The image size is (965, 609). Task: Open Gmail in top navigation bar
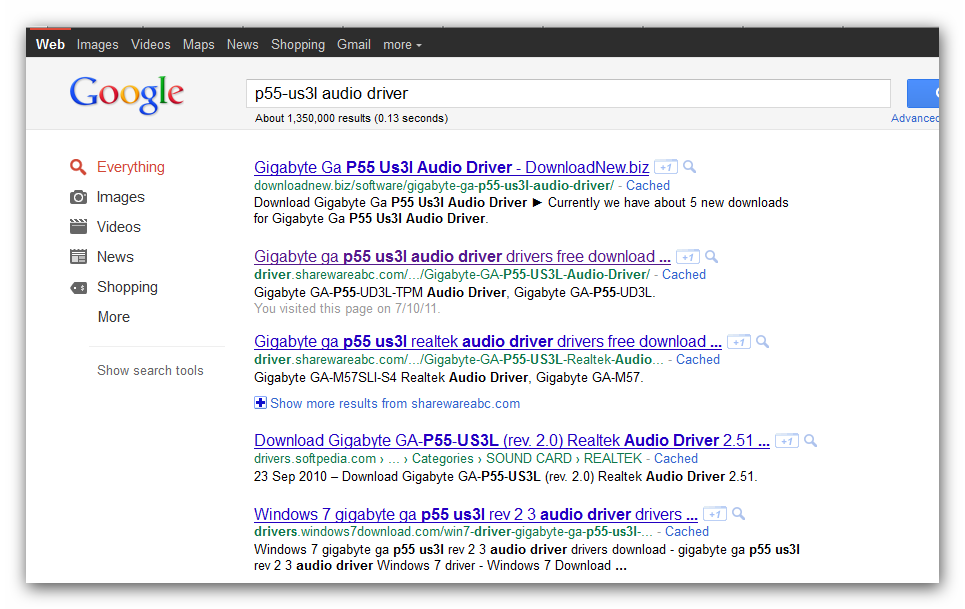point(354,44)
